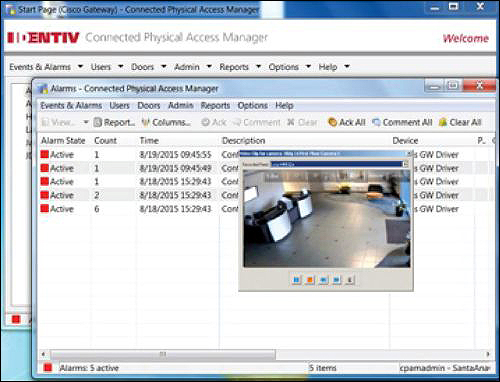Viewport: 500px width, 382px height.
Task: Expand the Users dropdown in the main window
Action: [x=121, y=66]
